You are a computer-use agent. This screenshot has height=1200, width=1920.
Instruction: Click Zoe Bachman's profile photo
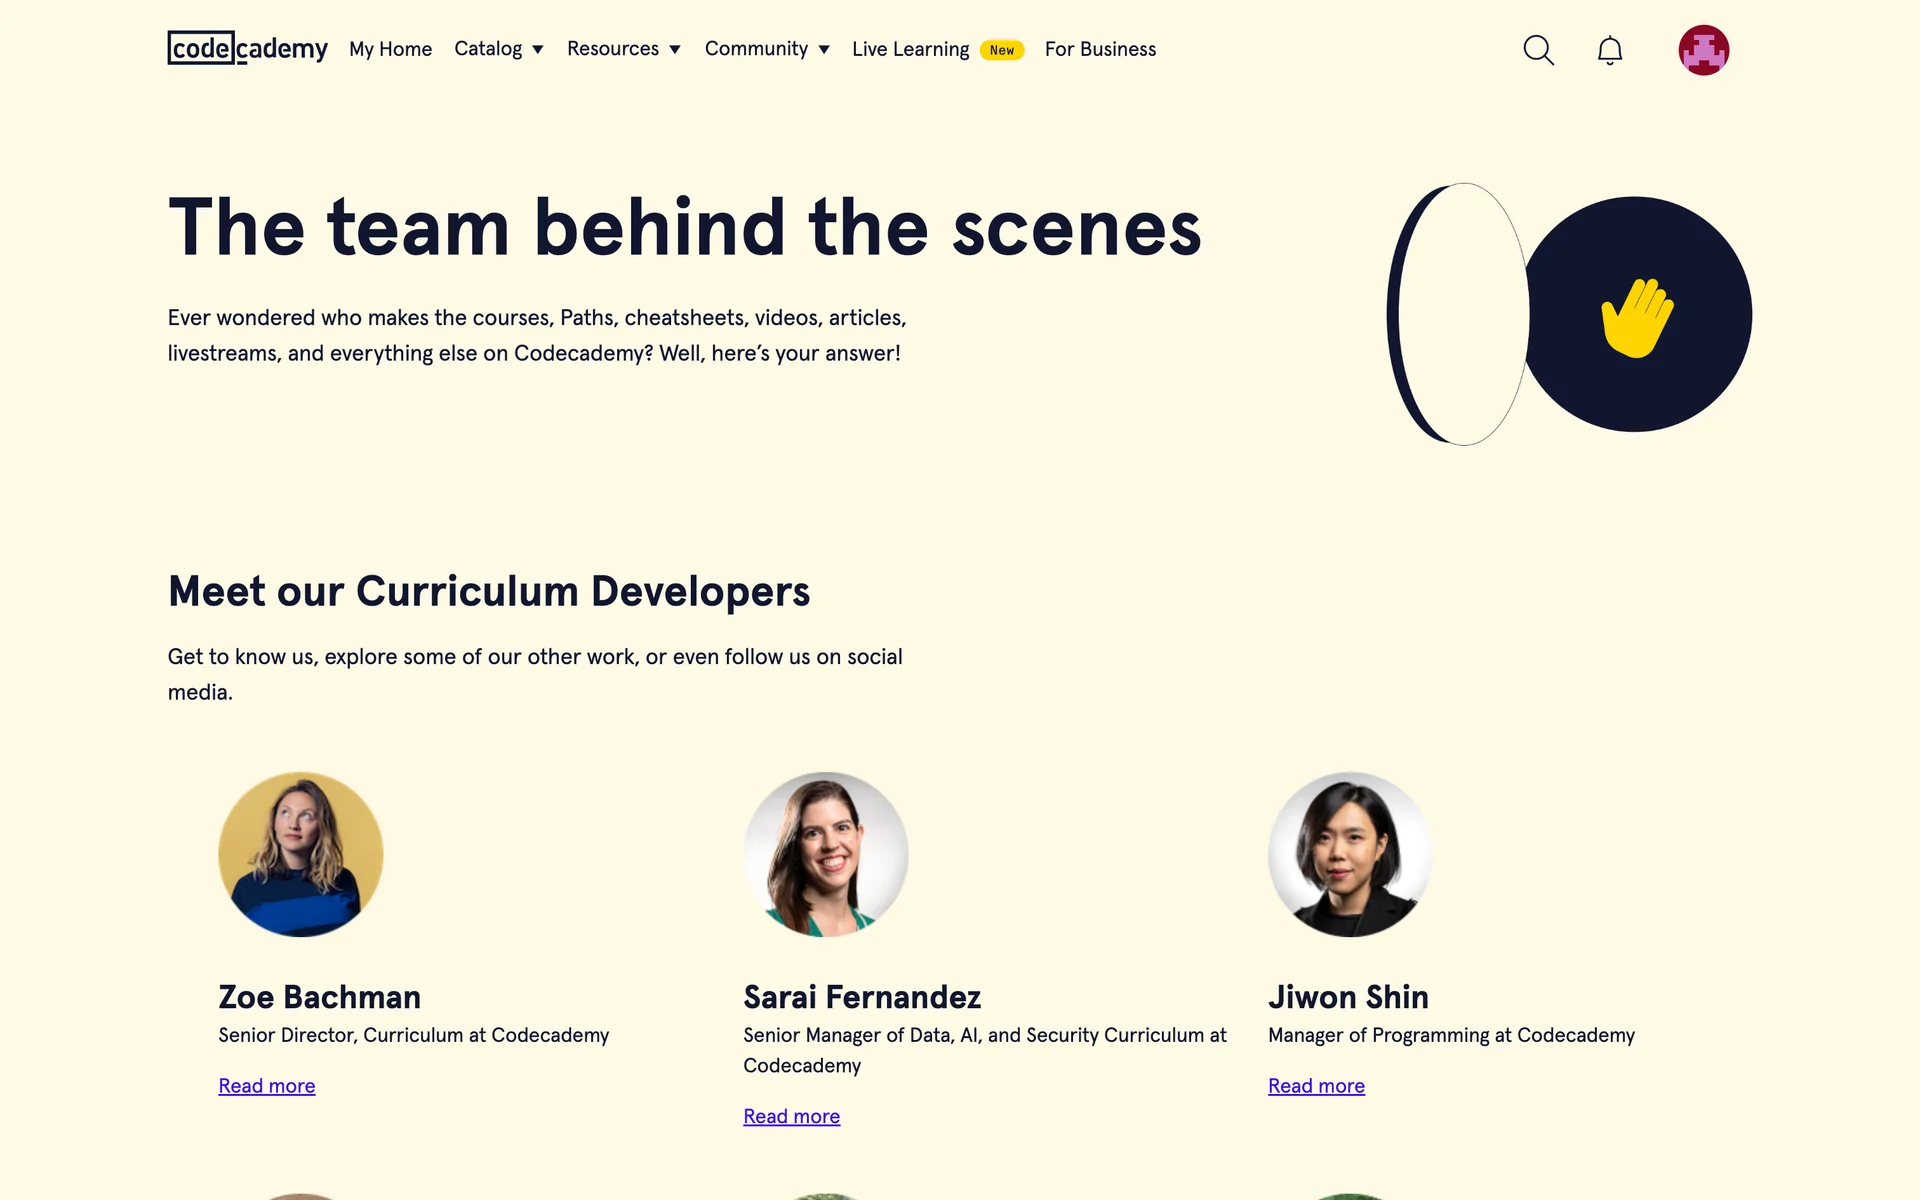(x=301, y=854)
